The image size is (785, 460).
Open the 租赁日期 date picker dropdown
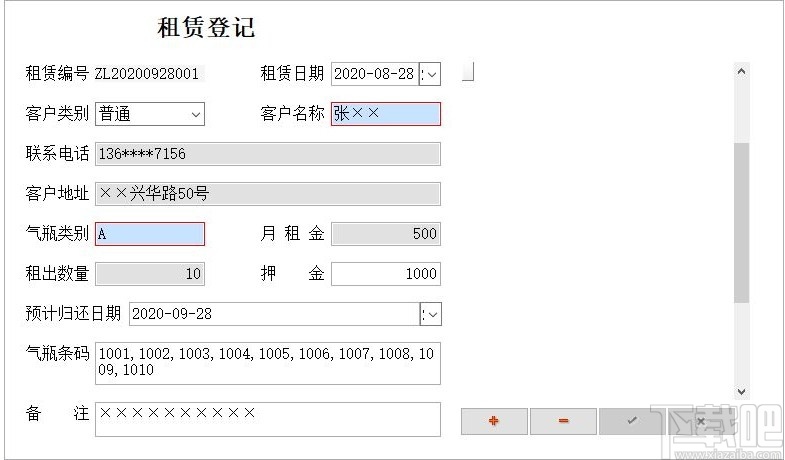[430, 74]
